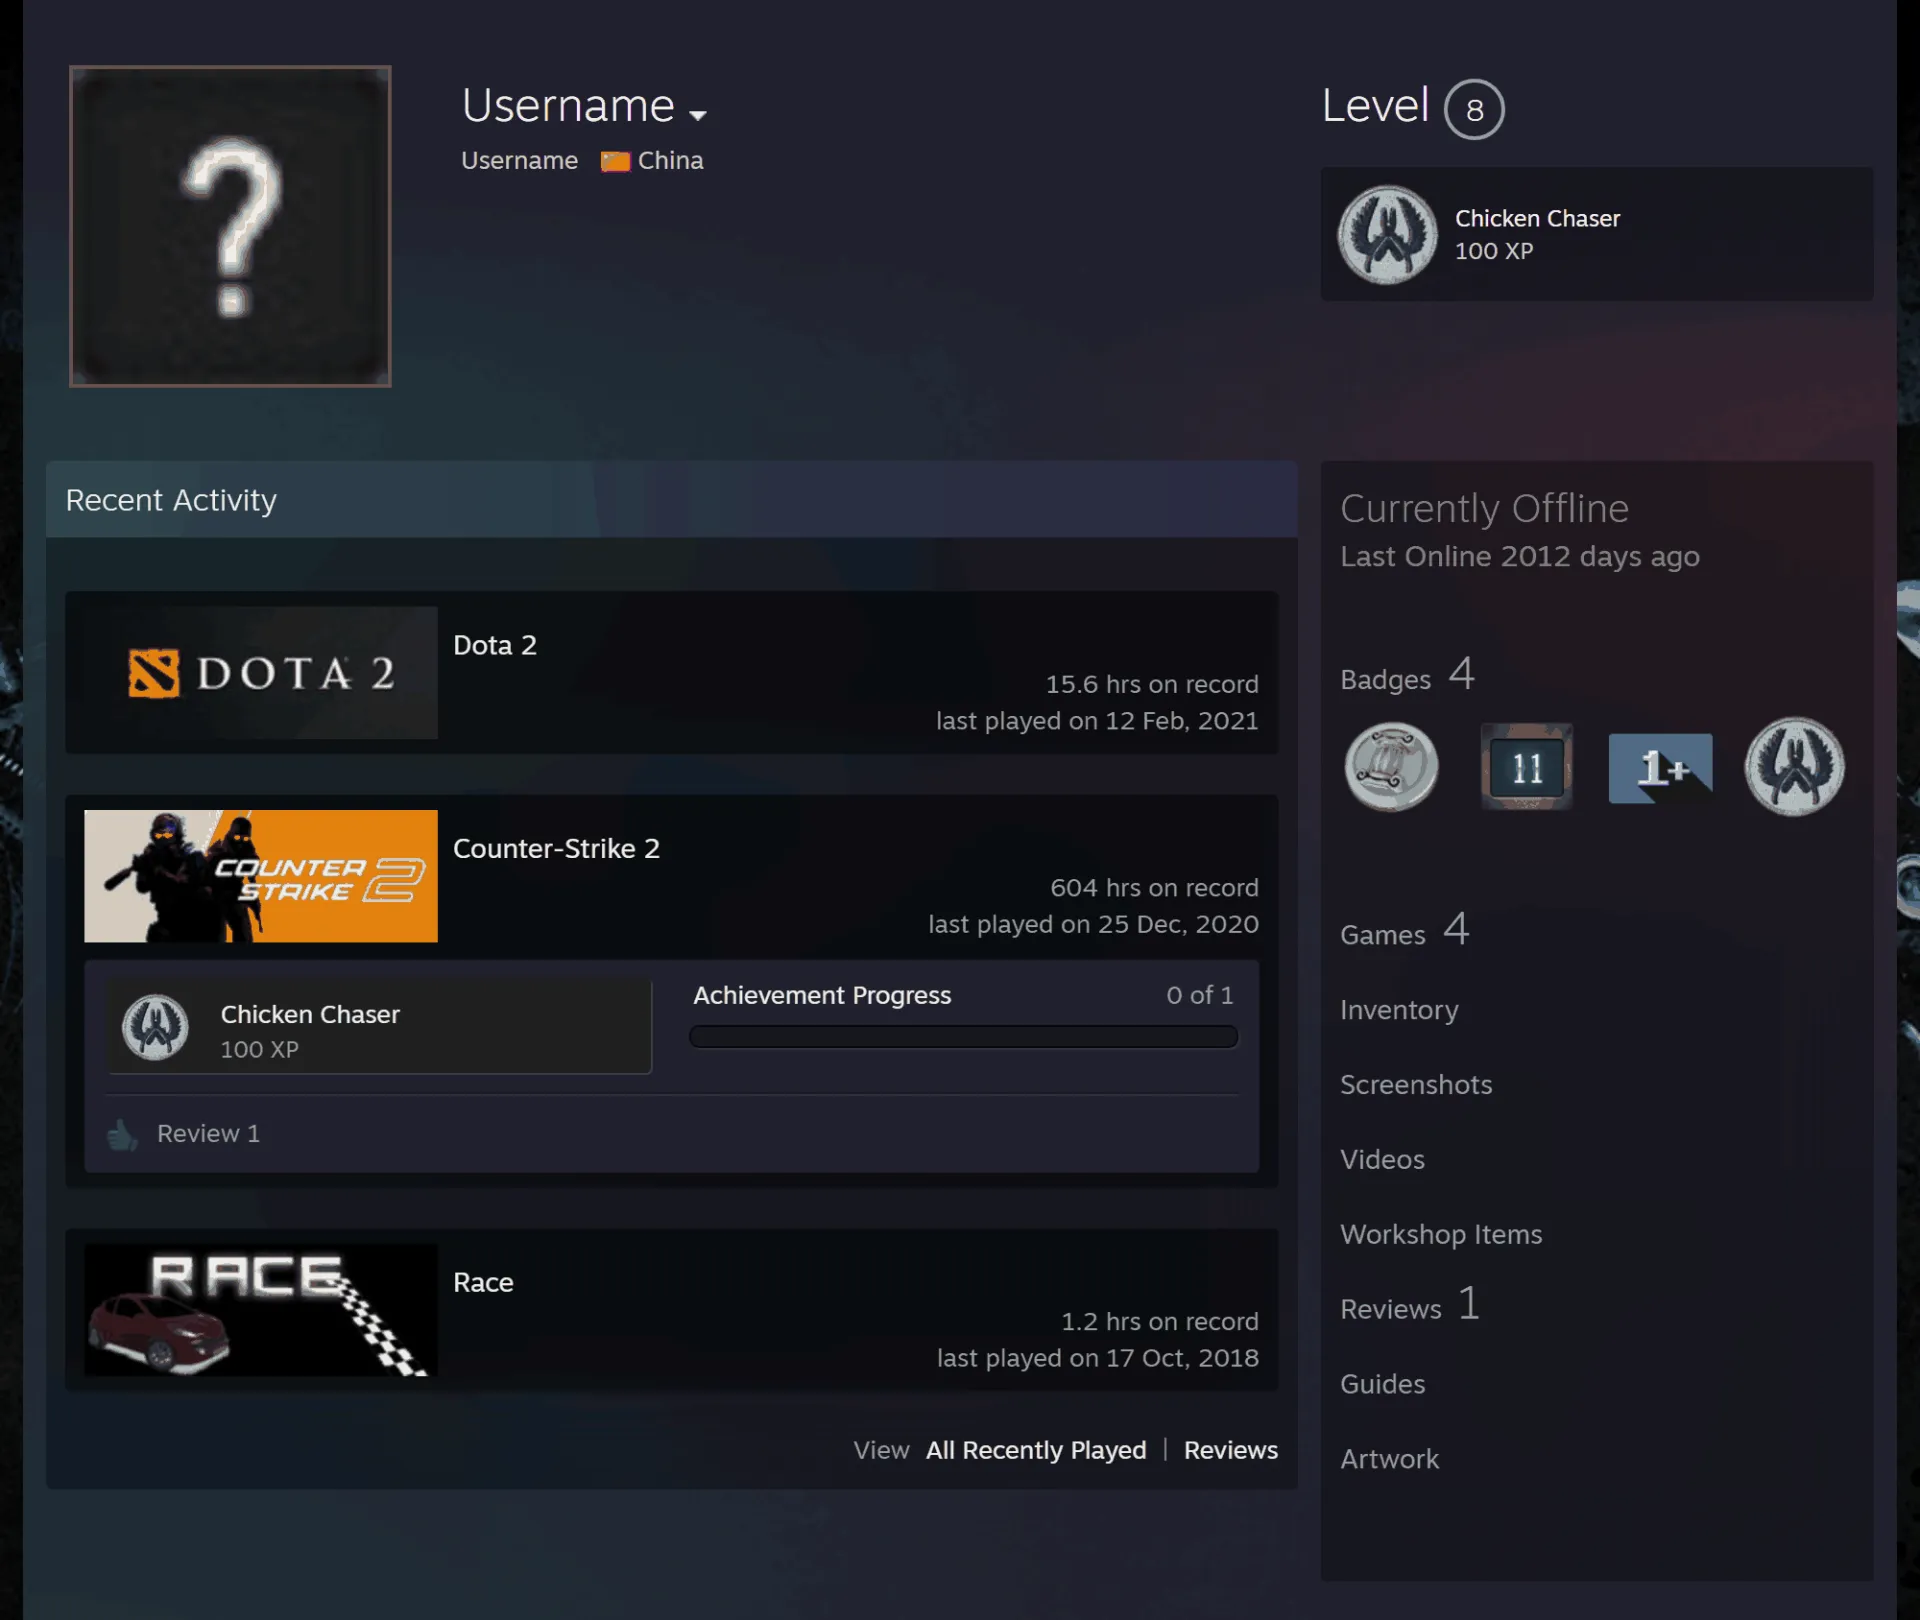Open the Chicken Chaser badge icon under Level

(1388, 234)
